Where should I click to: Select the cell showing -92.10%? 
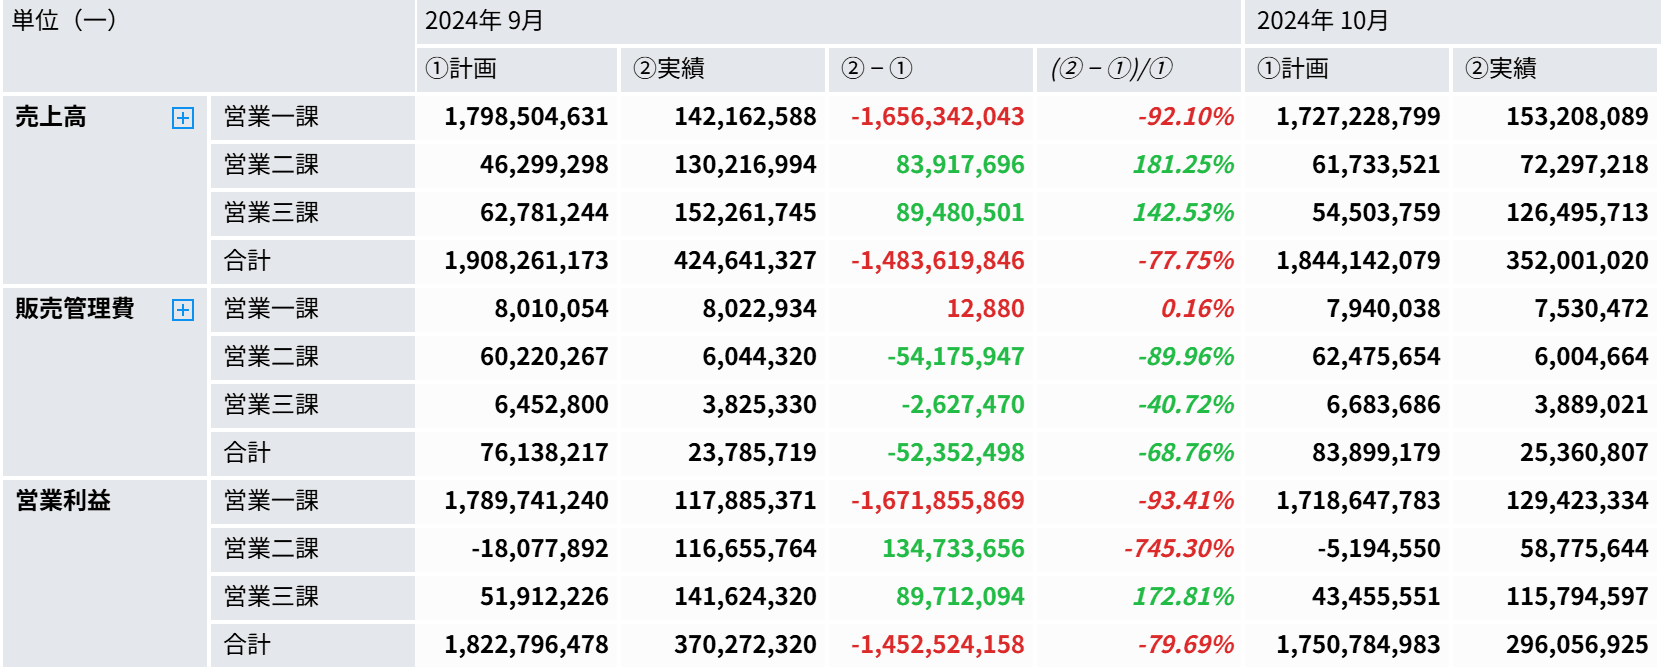[1185, 117]
